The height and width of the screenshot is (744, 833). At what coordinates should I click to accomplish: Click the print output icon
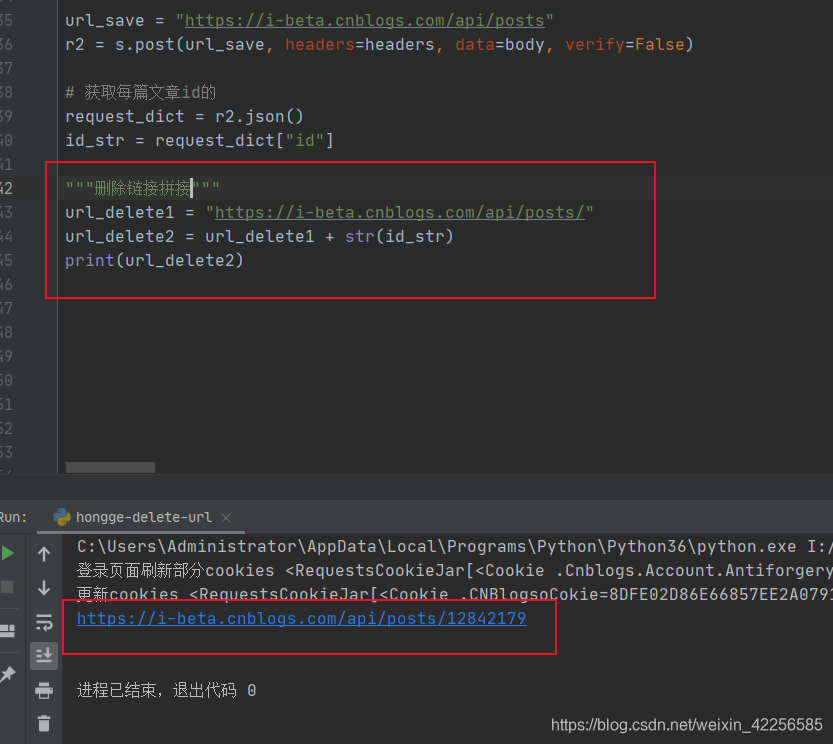click(44, 690)
